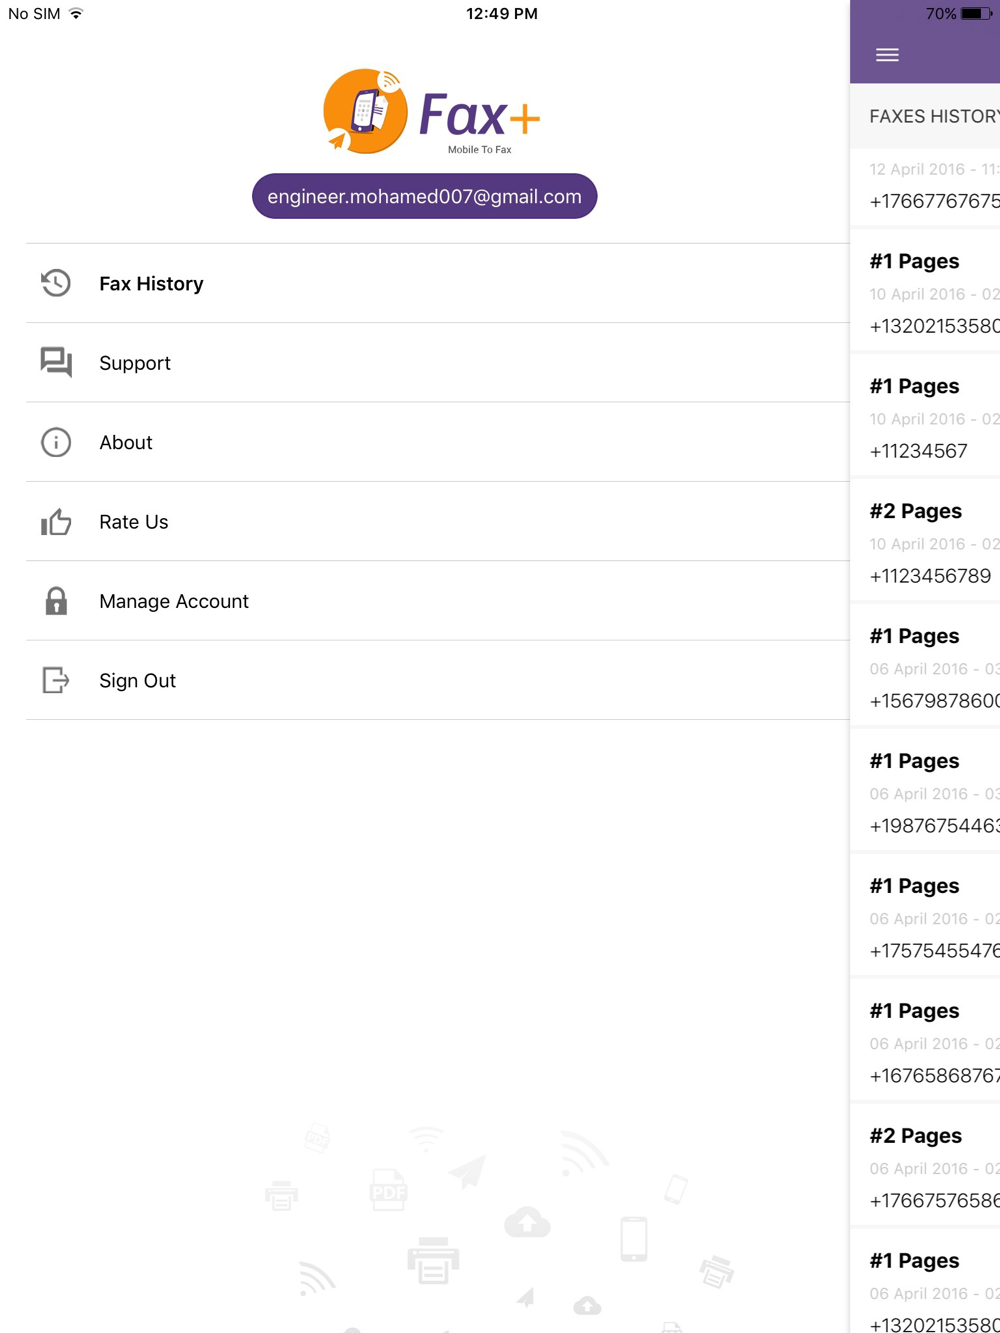This screenshot has height=1333, width=1000.
Task: Select the fax number starting +17575455476
Action: pos(934,951)
